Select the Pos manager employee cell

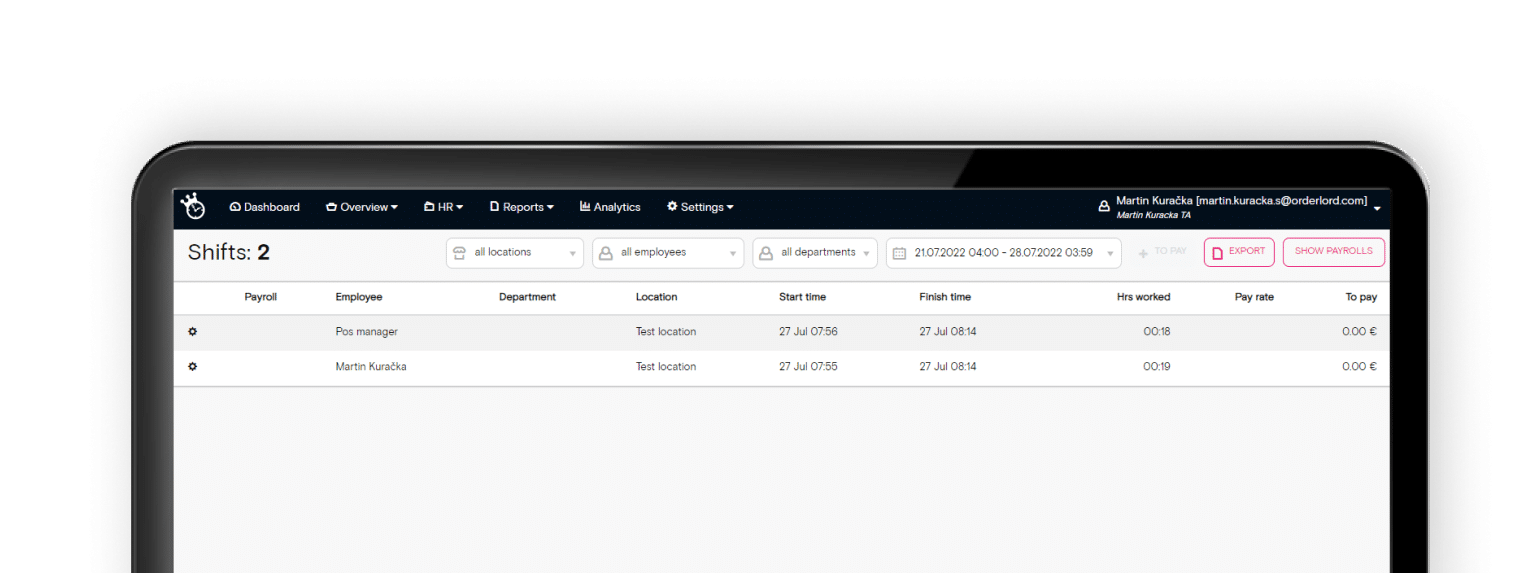coord(367,332)
